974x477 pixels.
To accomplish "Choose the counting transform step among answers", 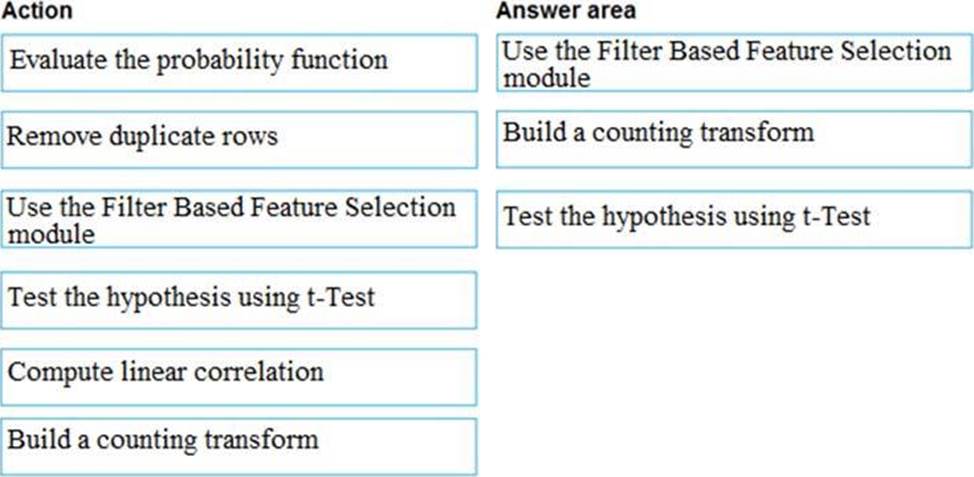I will tap(733, 137).
